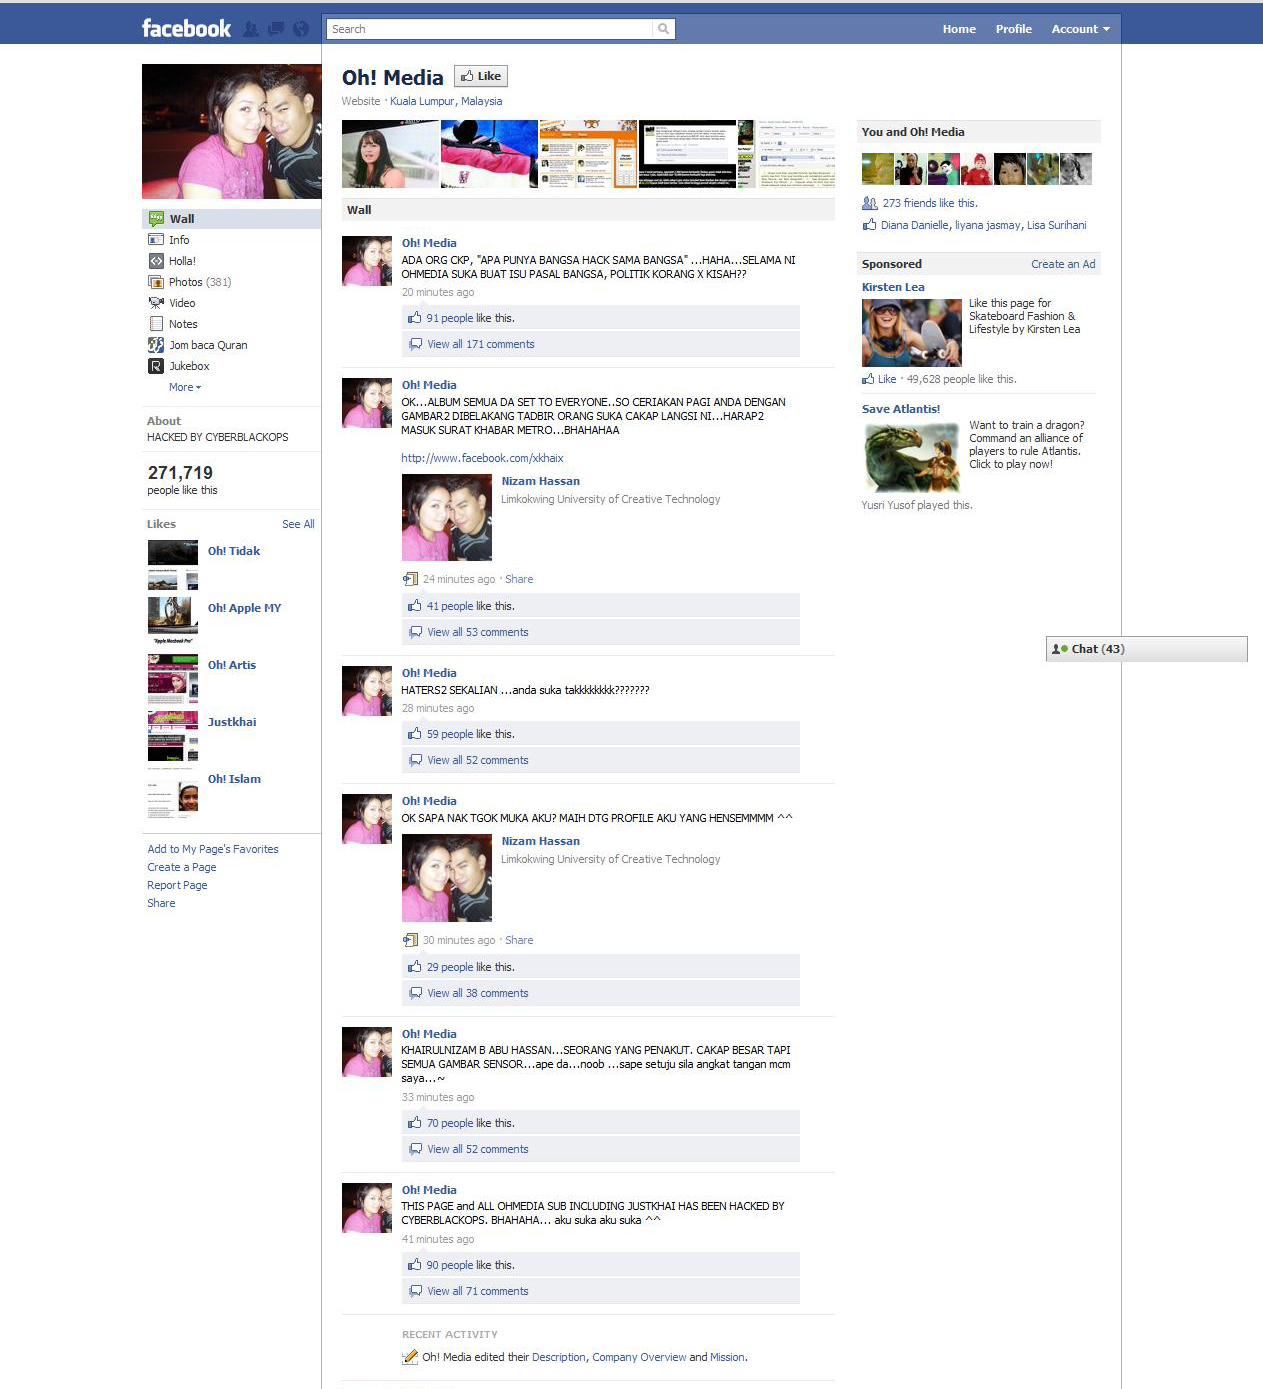Open the Chat (43) bar
This screenshot has width=1263, height=1389.
1147,649
